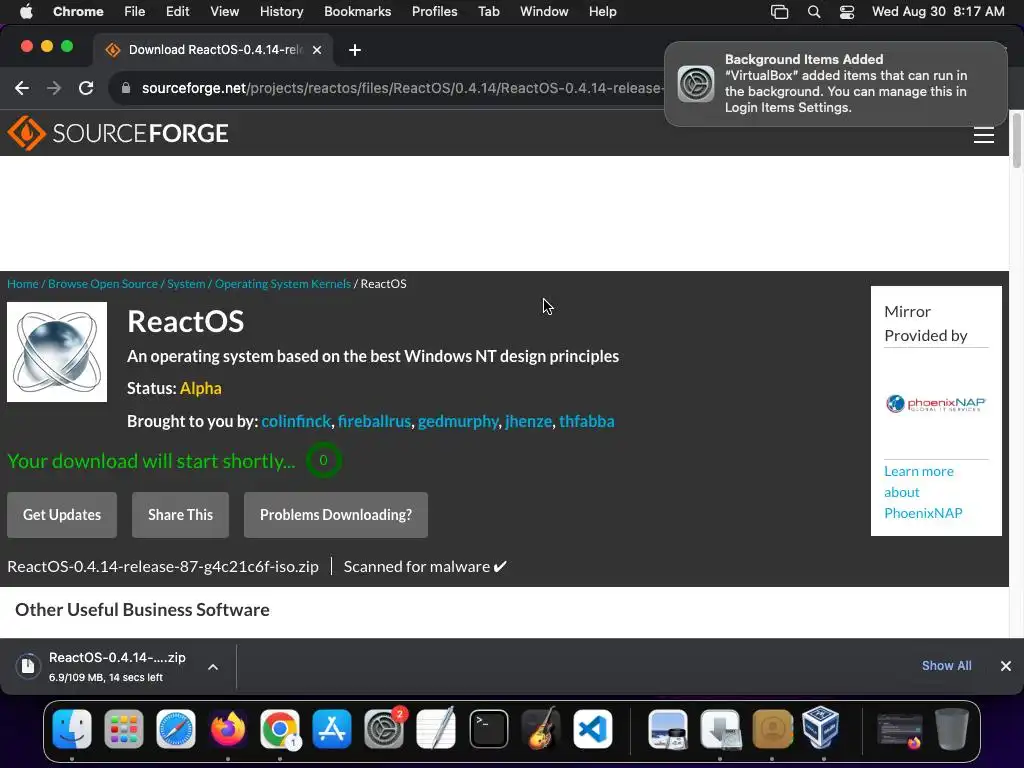Click the Problems Downloading? button

(336, 515)
